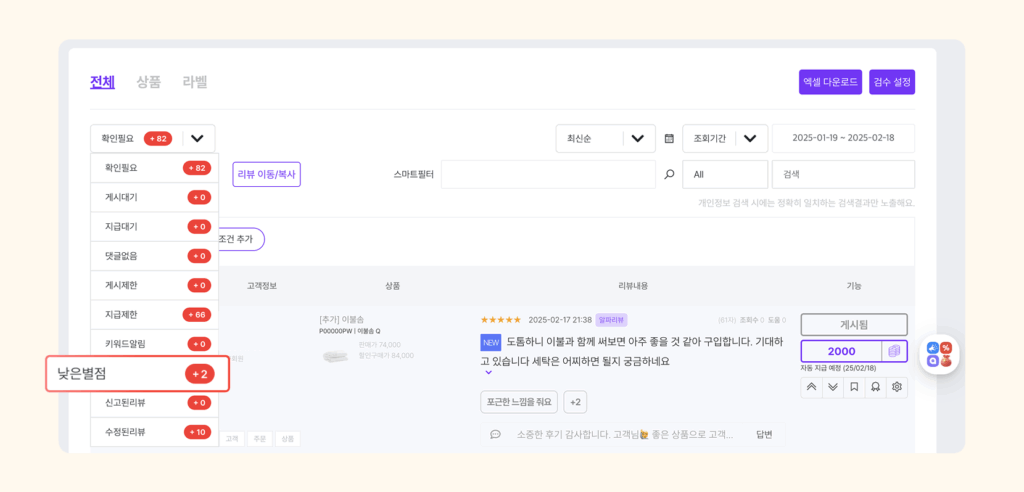Select 낮은별점 +2 in dropdown list
The height and width of the screenshot is (492, 1024).
[138, 374]
